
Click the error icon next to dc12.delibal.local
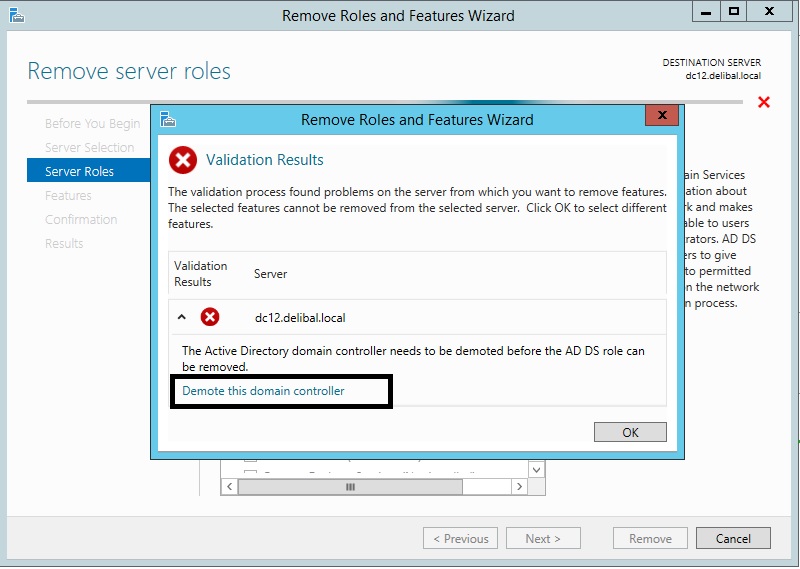pos(210,317)
